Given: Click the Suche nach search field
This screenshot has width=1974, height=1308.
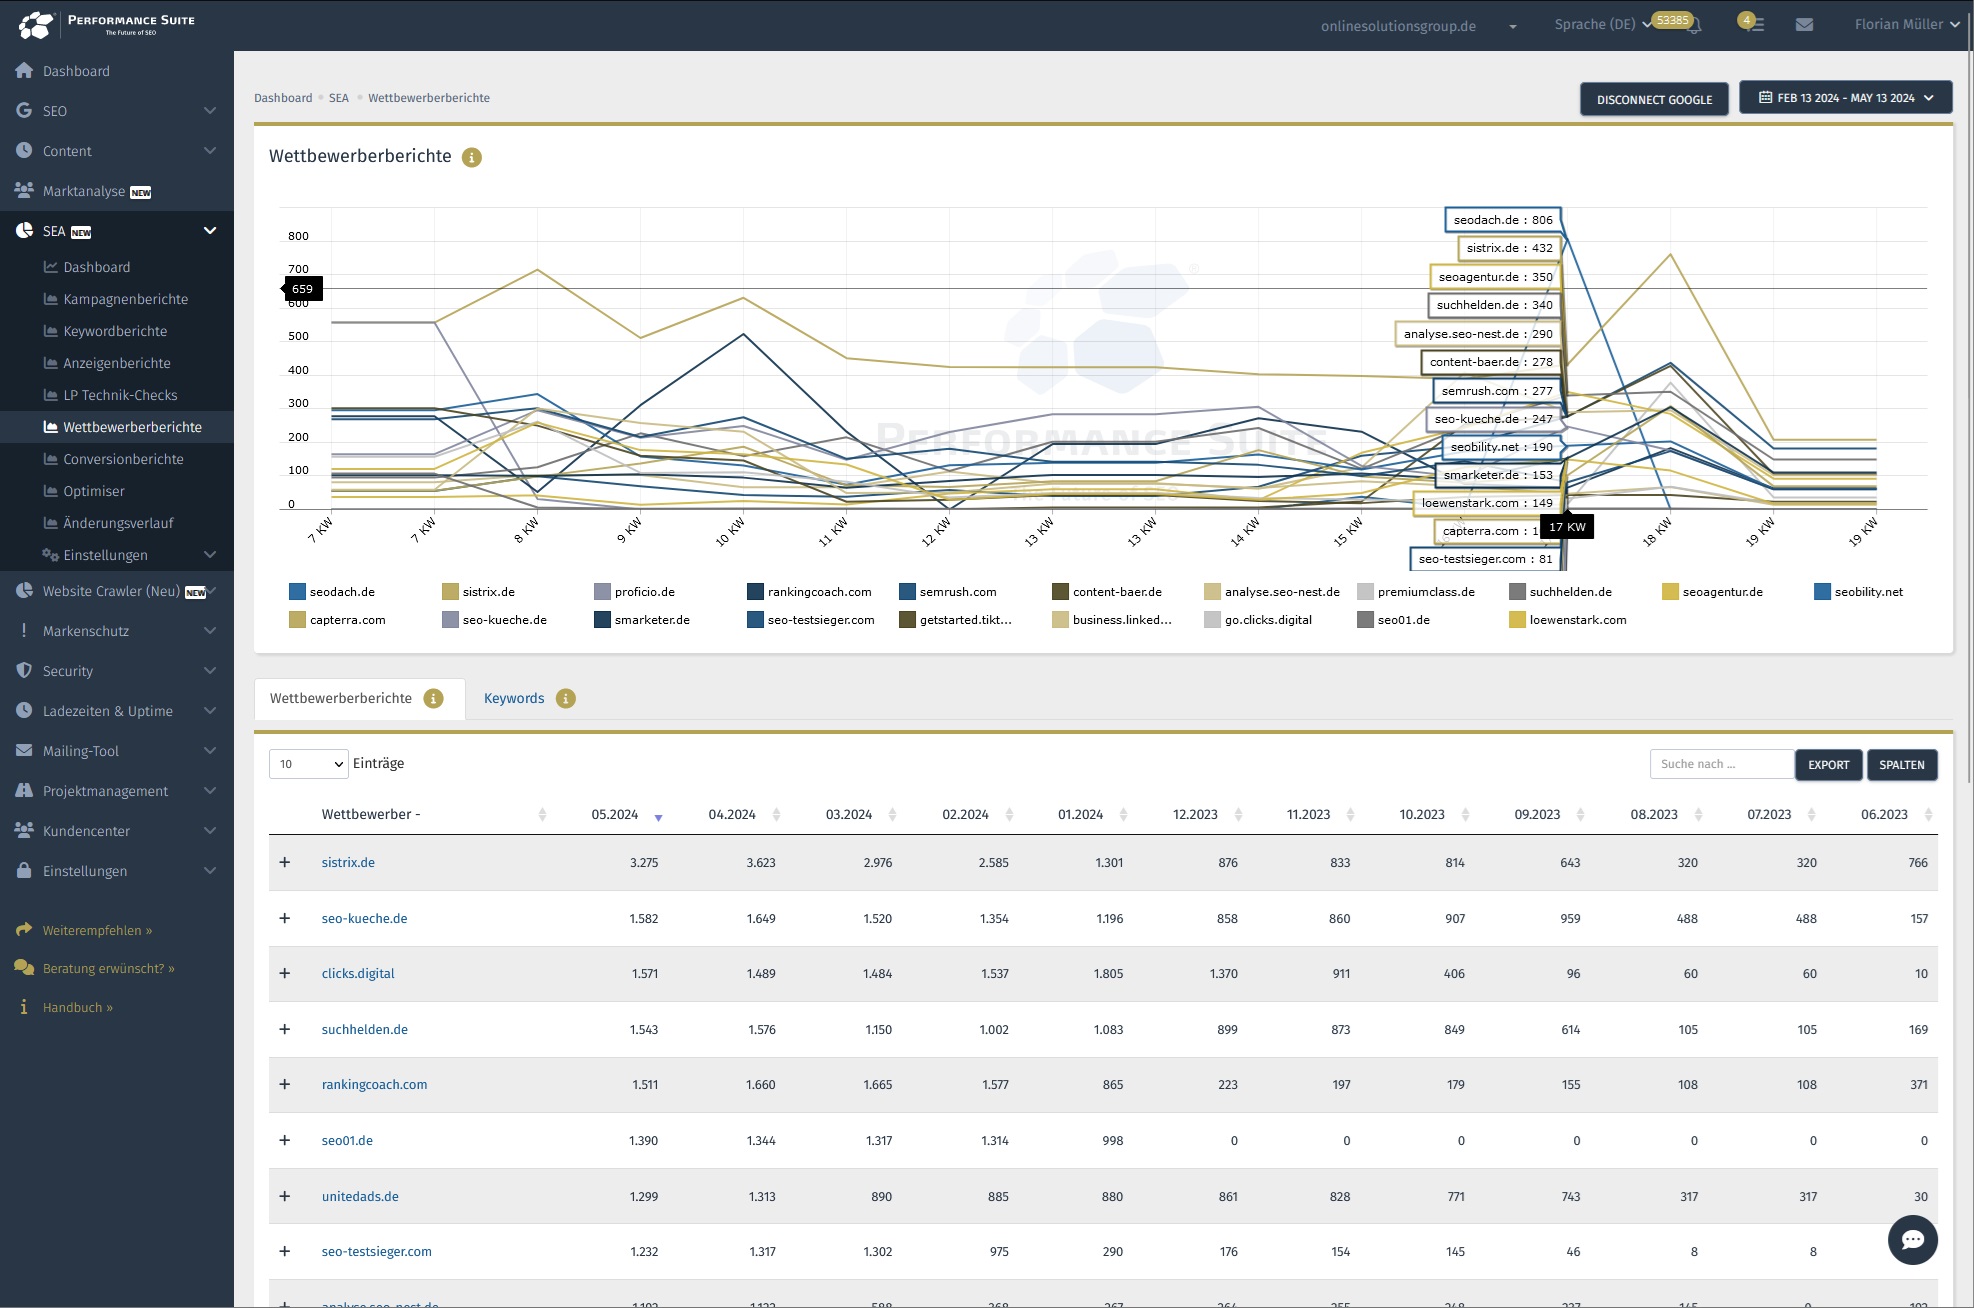Looking at the screenshot, I should pyautogui.click(x=1721, y=764).
